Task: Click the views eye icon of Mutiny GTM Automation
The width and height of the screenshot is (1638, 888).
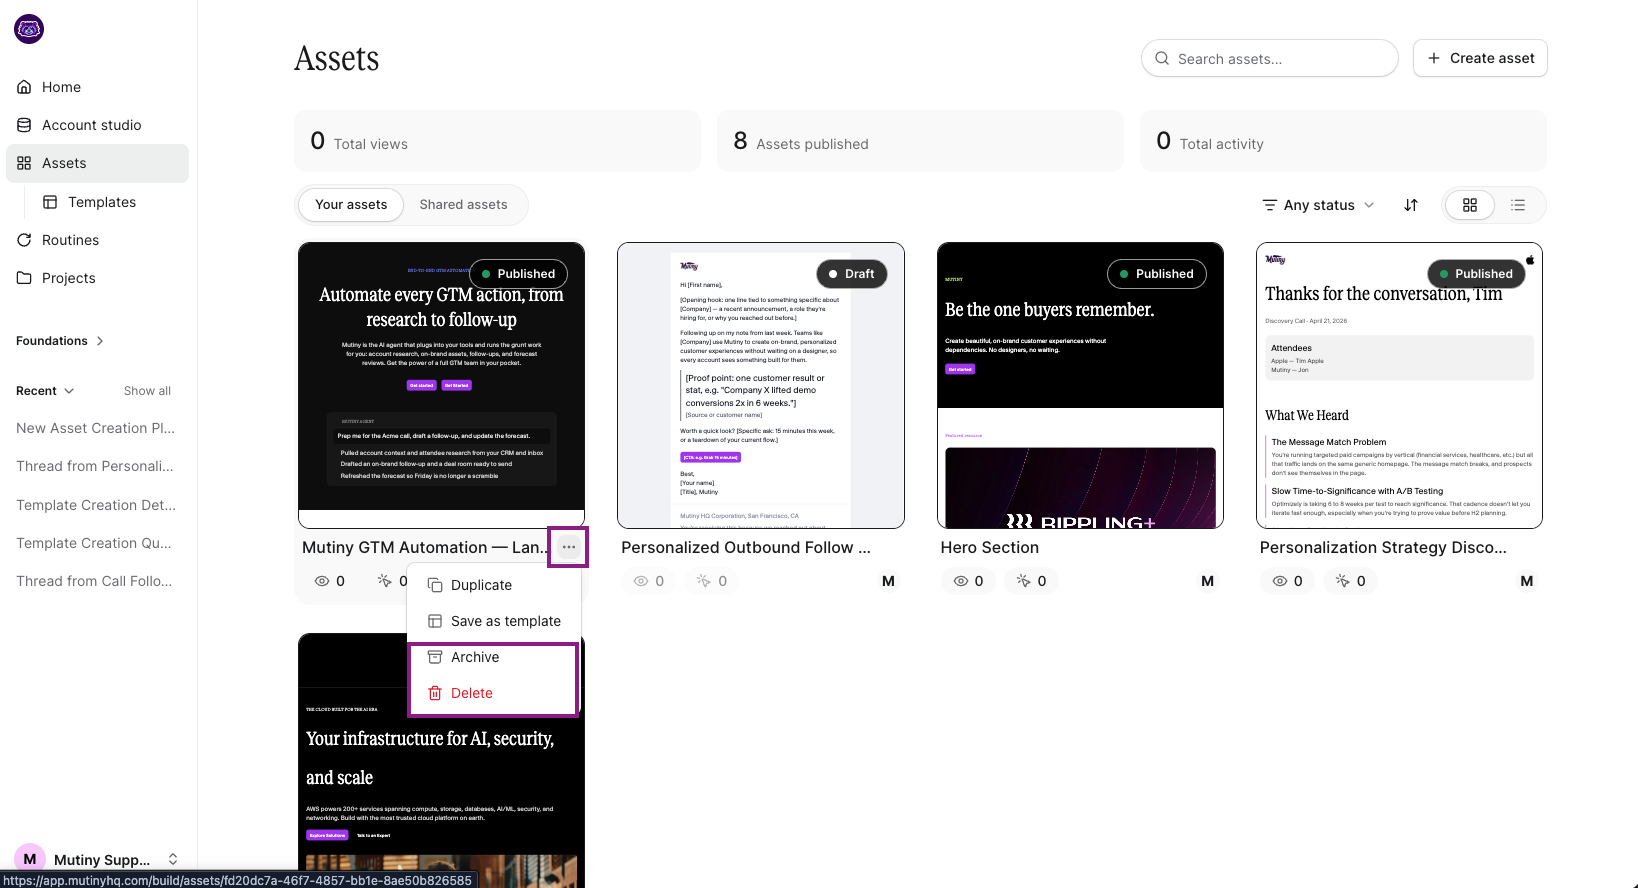Action: (x=322, y=581)
